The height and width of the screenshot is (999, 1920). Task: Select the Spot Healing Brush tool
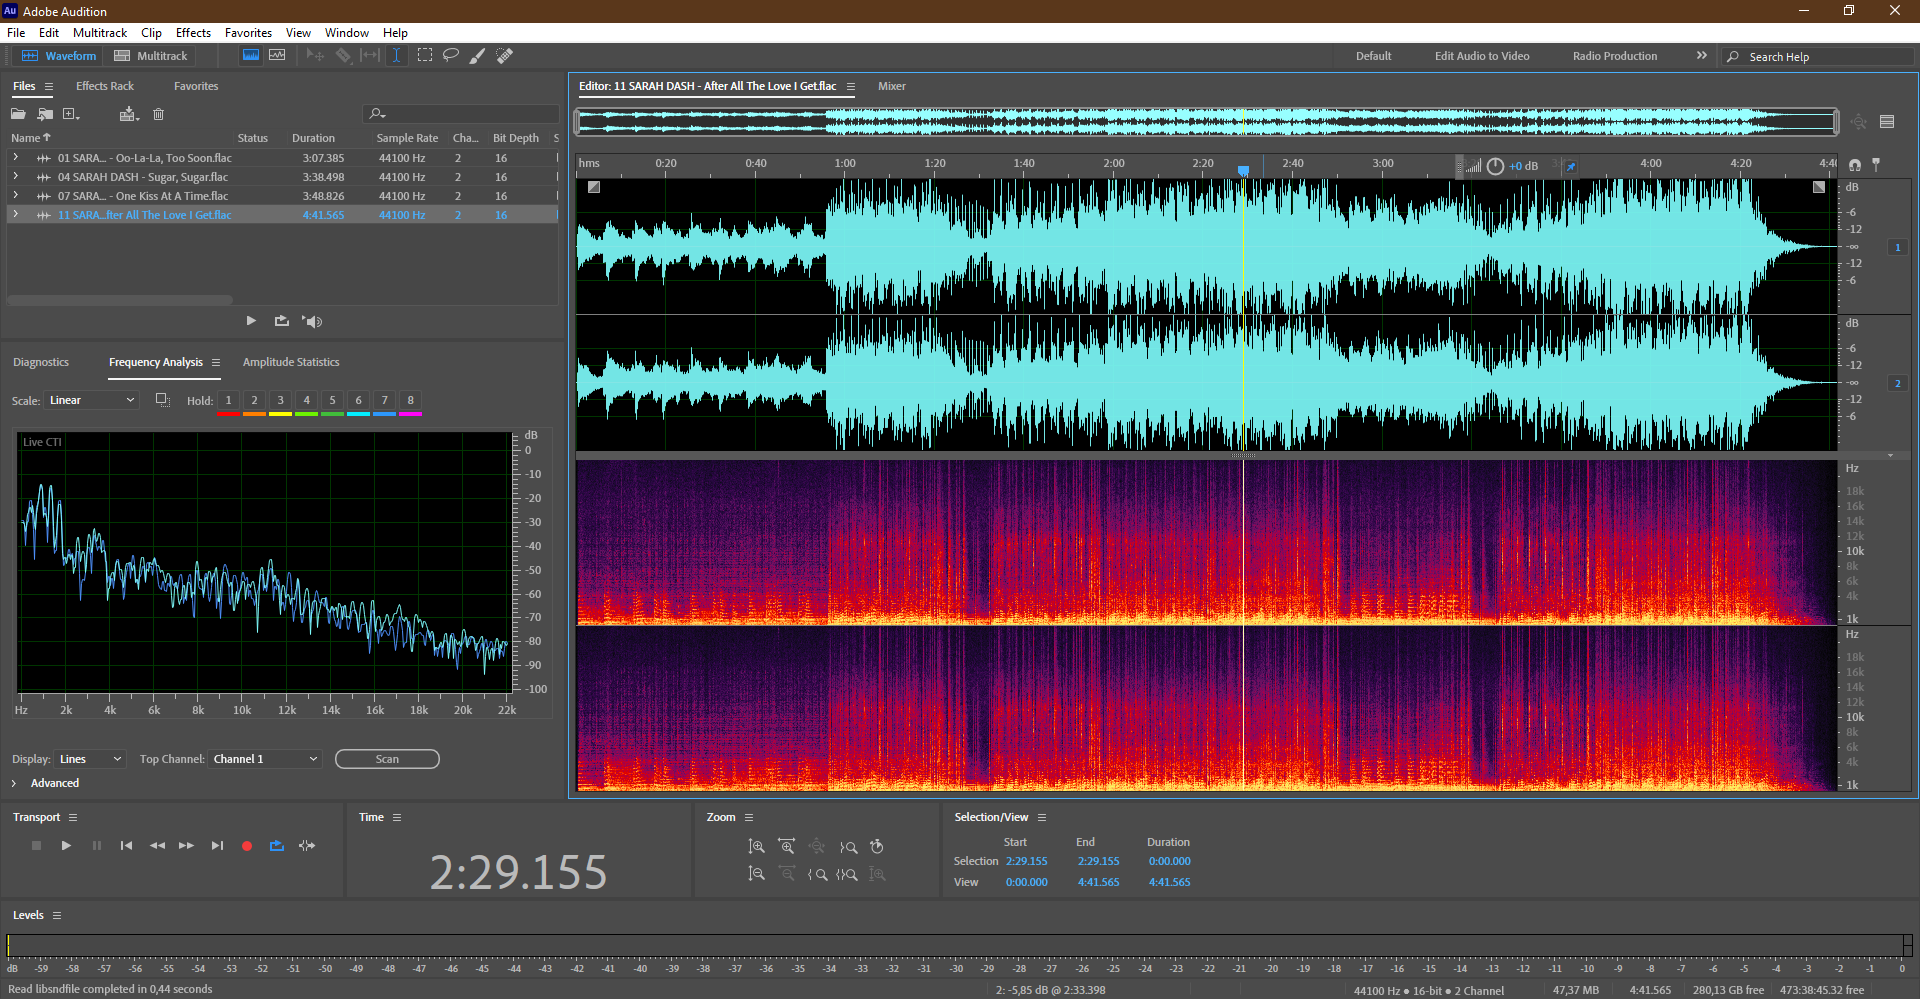[505, 55]
